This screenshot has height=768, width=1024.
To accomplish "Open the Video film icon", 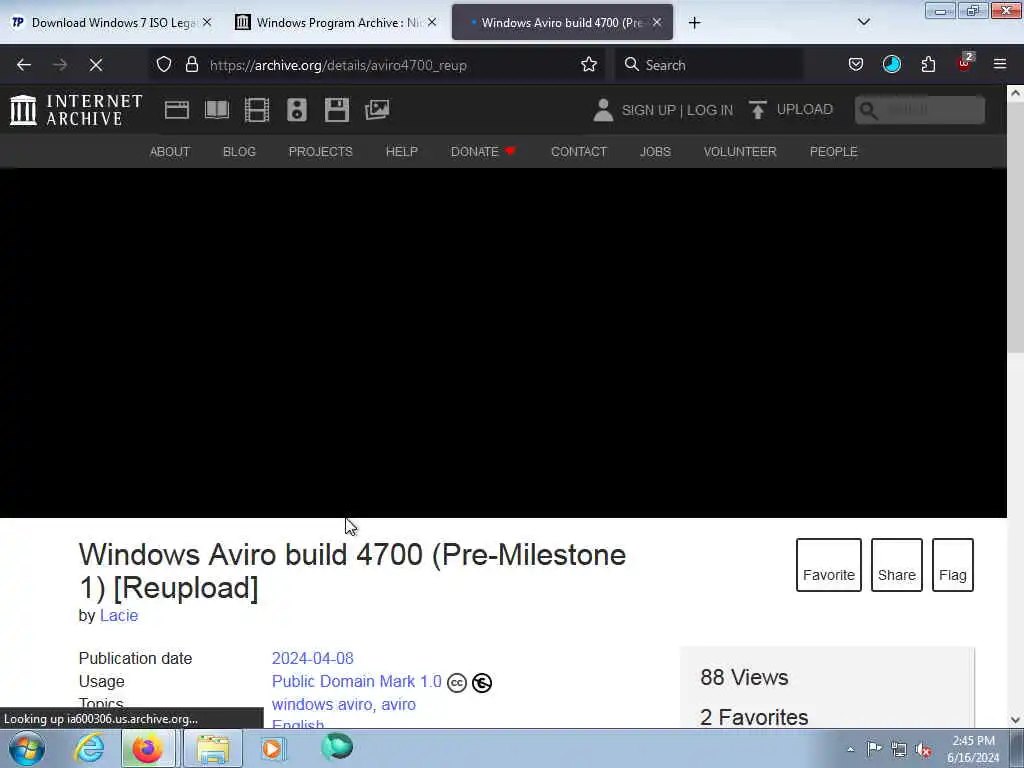I will point(257,110).
